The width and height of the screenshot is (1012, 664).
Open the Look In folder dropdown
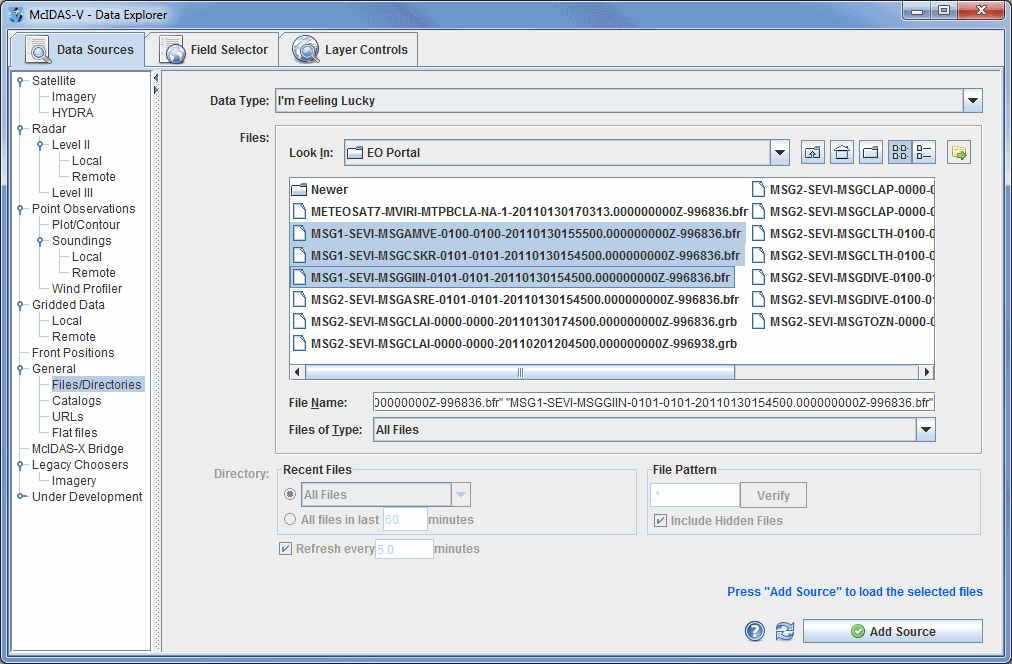(780, 153)
